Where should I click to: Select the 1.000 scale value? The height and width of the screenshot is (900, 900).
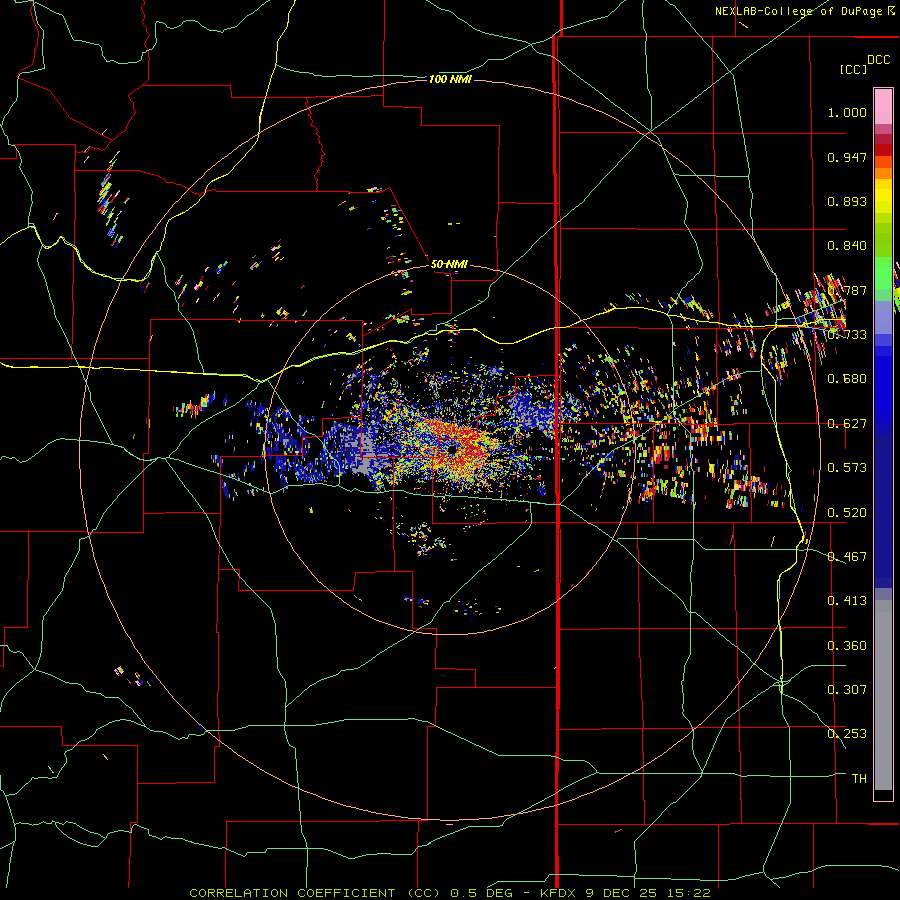click(x=847, y=112)
